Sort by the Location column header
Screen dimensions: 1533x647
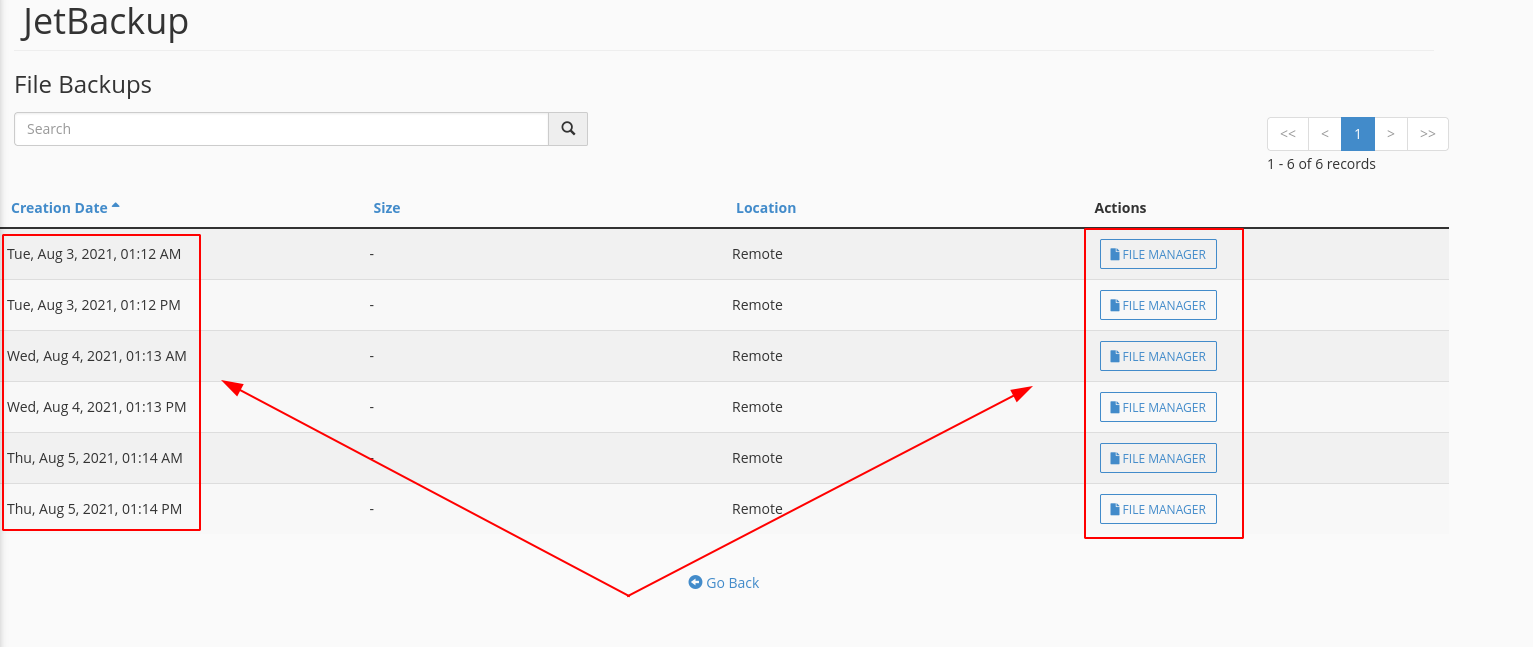(766, 208)
